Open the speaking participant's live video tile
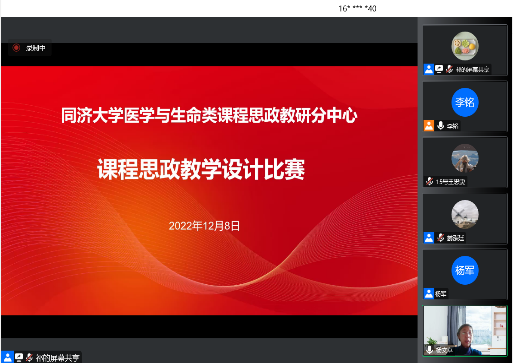The width and height of the screenshot is (513, 363). 465,331
